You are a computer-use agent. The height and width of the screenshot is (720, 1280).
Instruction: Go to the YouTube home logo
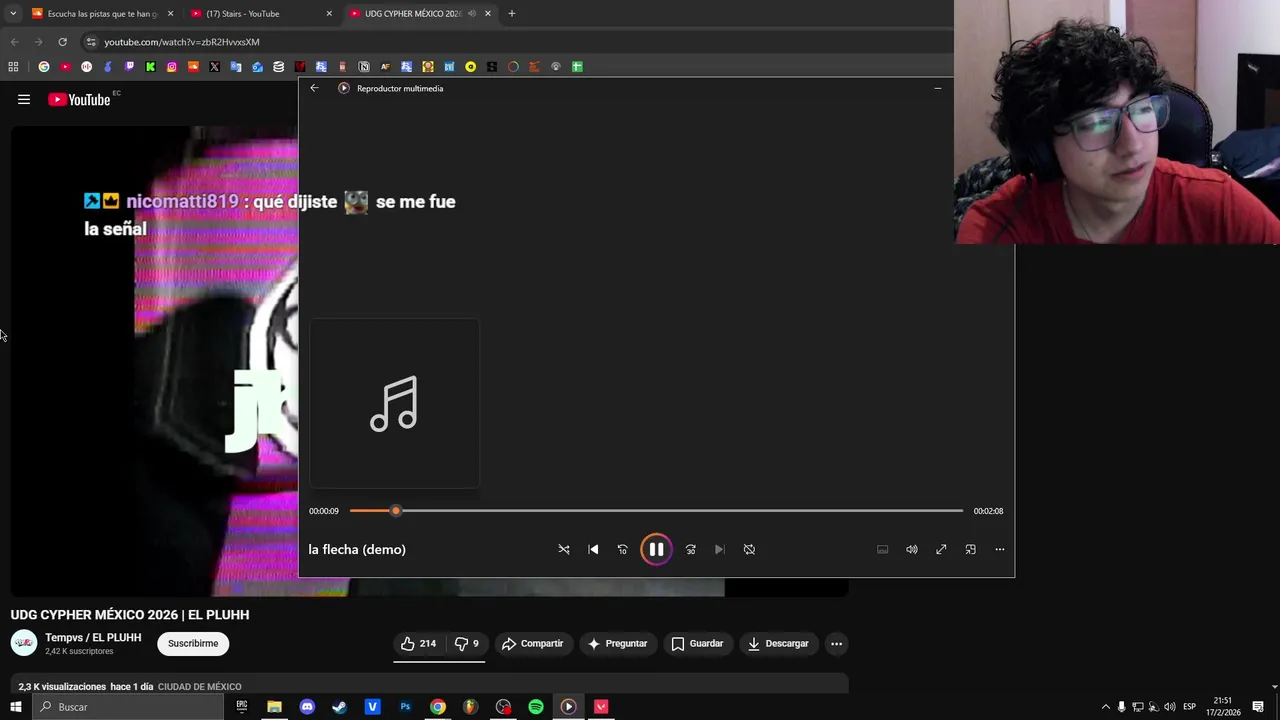(x=80, y=99)
